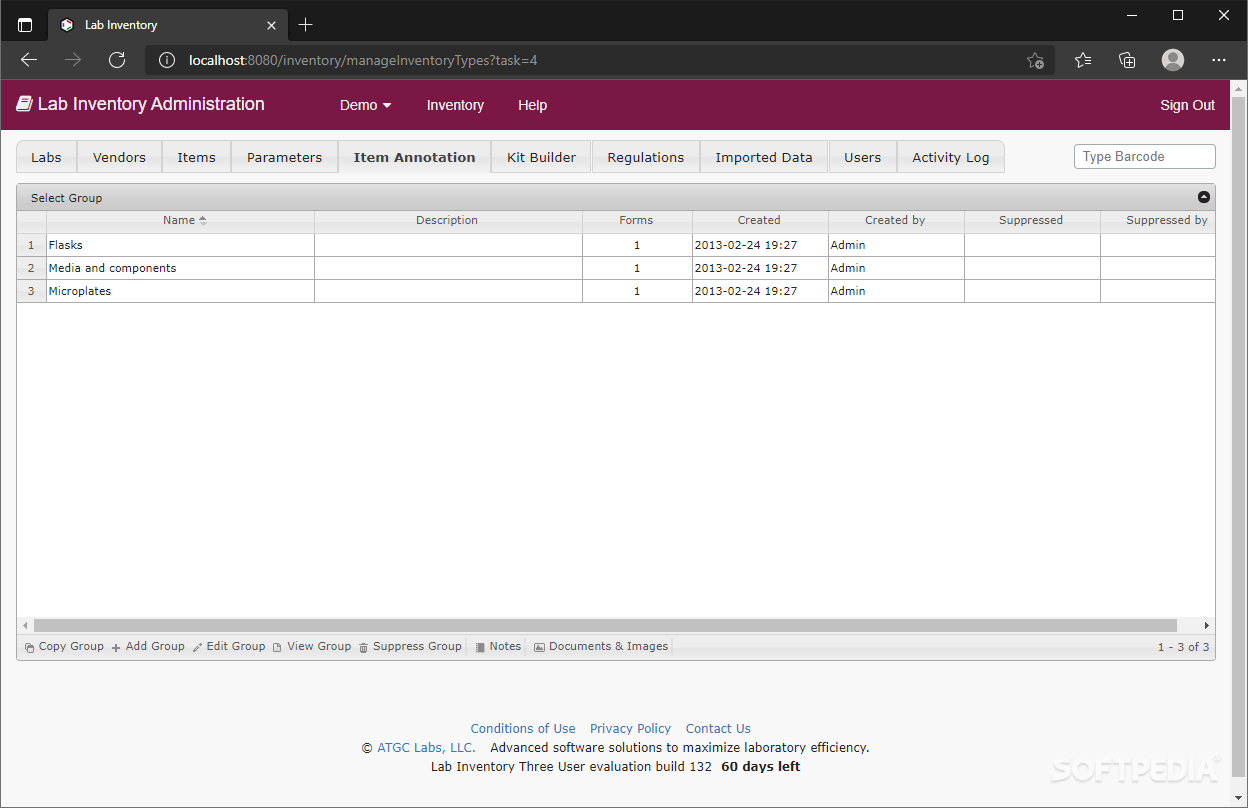The height and width of the screenshot is (808, 1248).
Task: Click the Flasks row Created date cell
Action: (x=760, y=245)
